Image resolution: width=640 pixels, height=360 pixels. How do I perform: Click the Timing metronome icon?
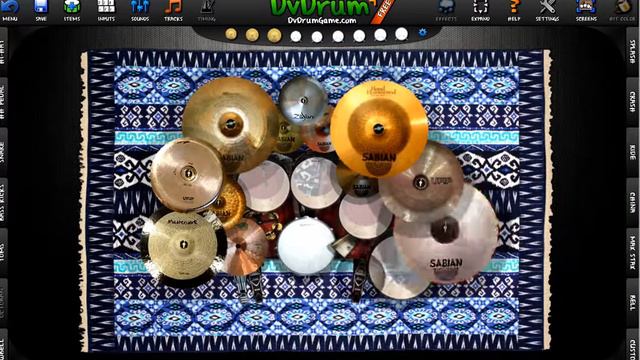(x=207, y=10)
